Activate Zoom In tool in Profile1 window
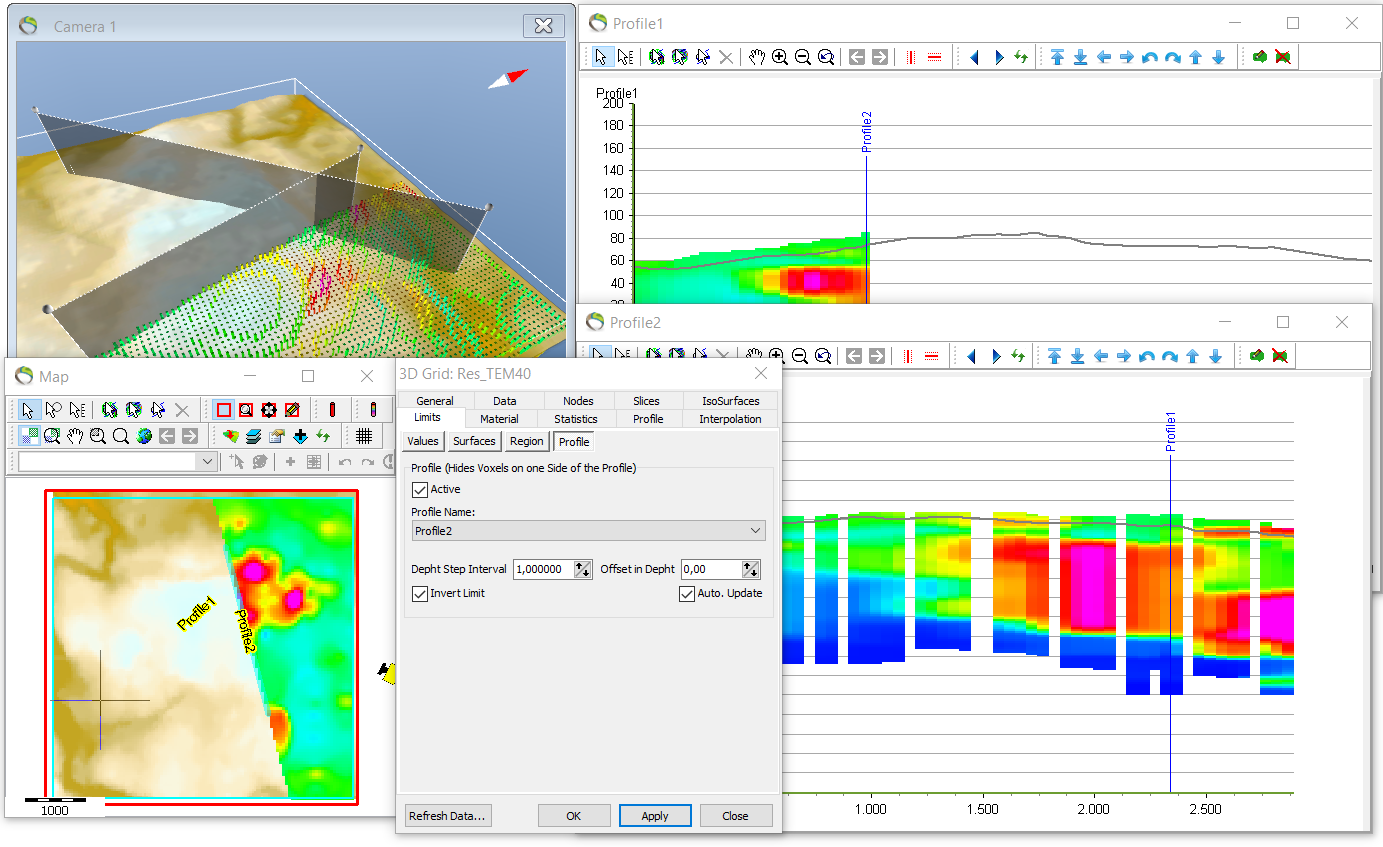Image resolution: width=1383 pixels, height=847 pixels. 780,57
